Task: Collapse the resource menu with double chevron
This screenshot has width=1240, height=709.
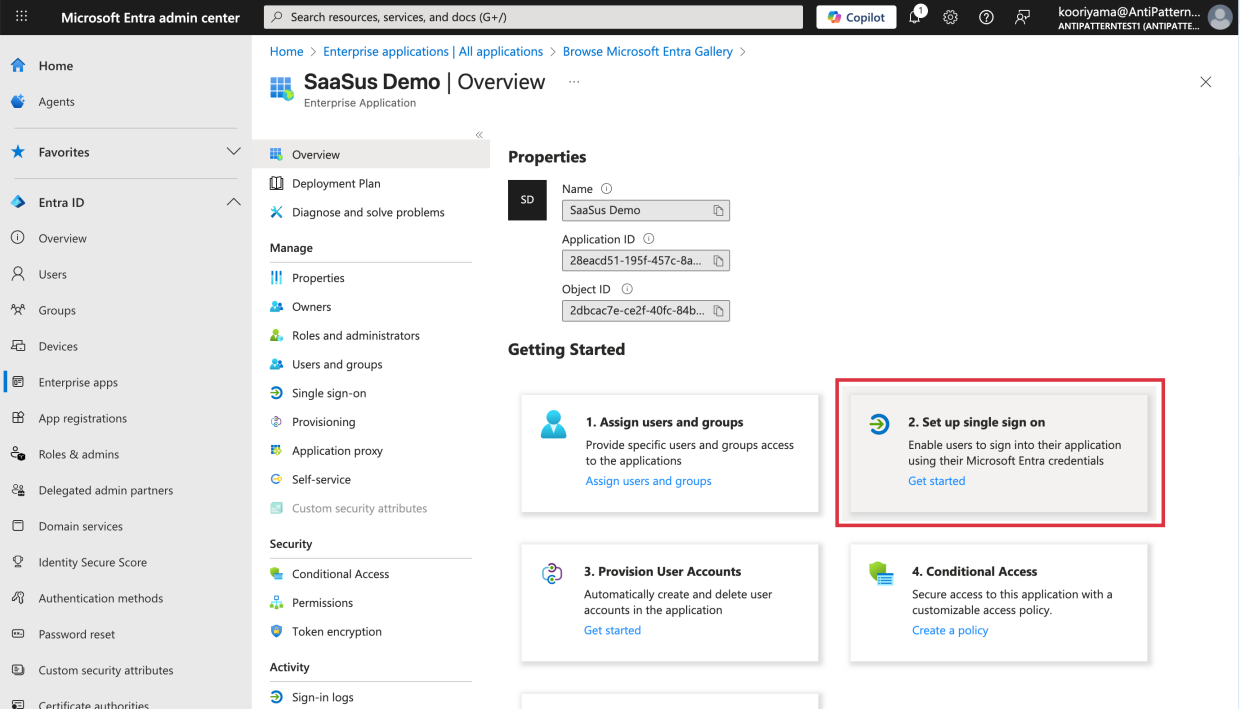Action: 479,134
